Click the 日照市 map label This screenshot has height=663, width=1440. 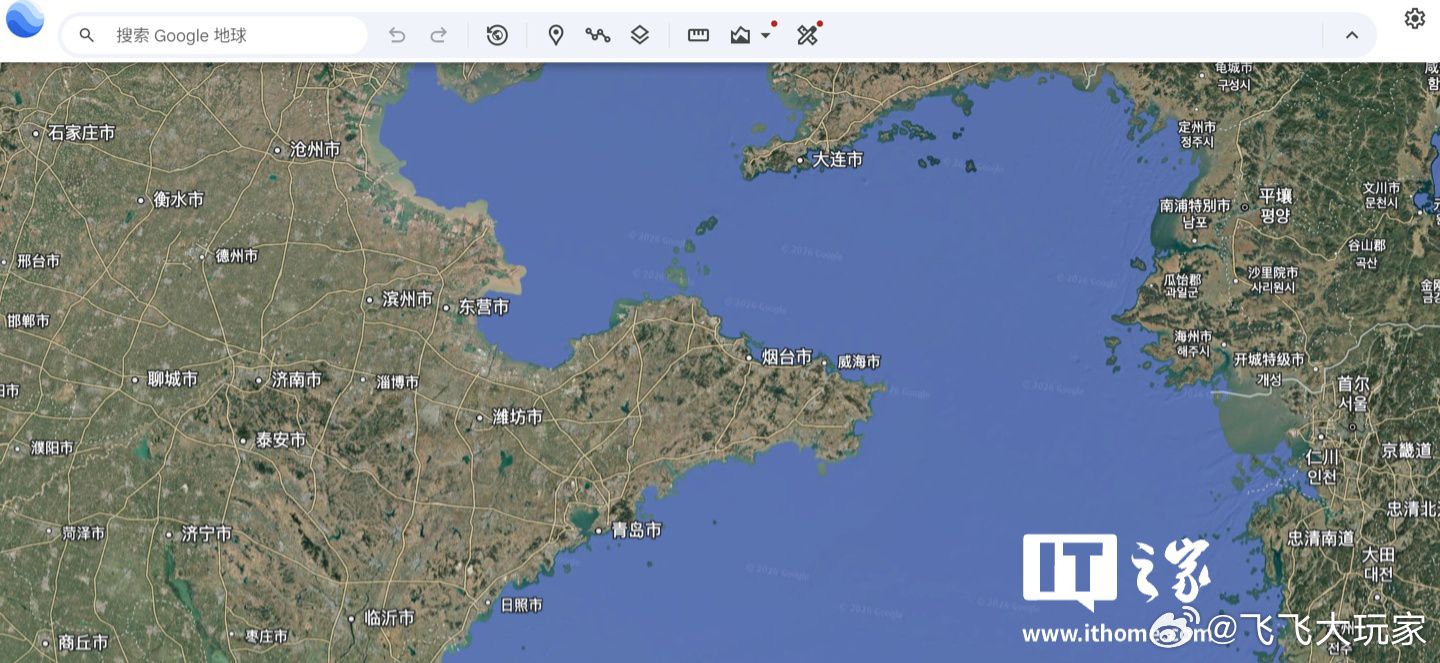(521, 605)
